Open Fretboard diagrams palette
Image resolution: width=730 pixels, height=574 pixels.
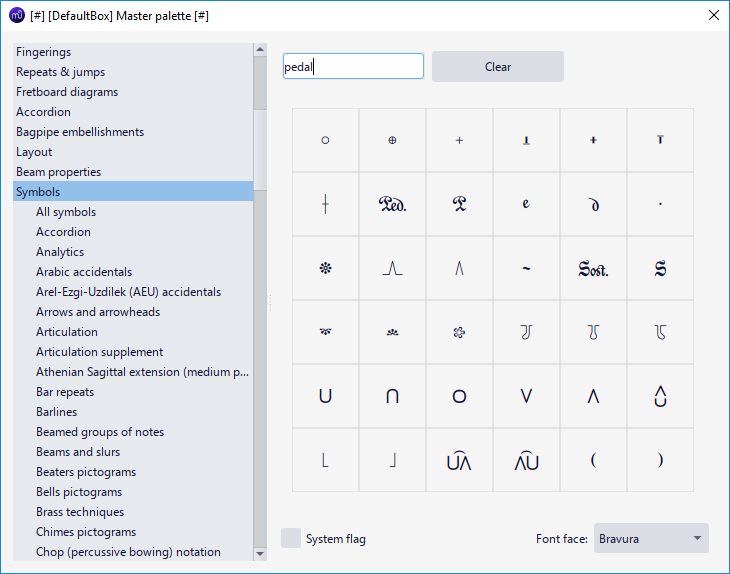(67, 92)
